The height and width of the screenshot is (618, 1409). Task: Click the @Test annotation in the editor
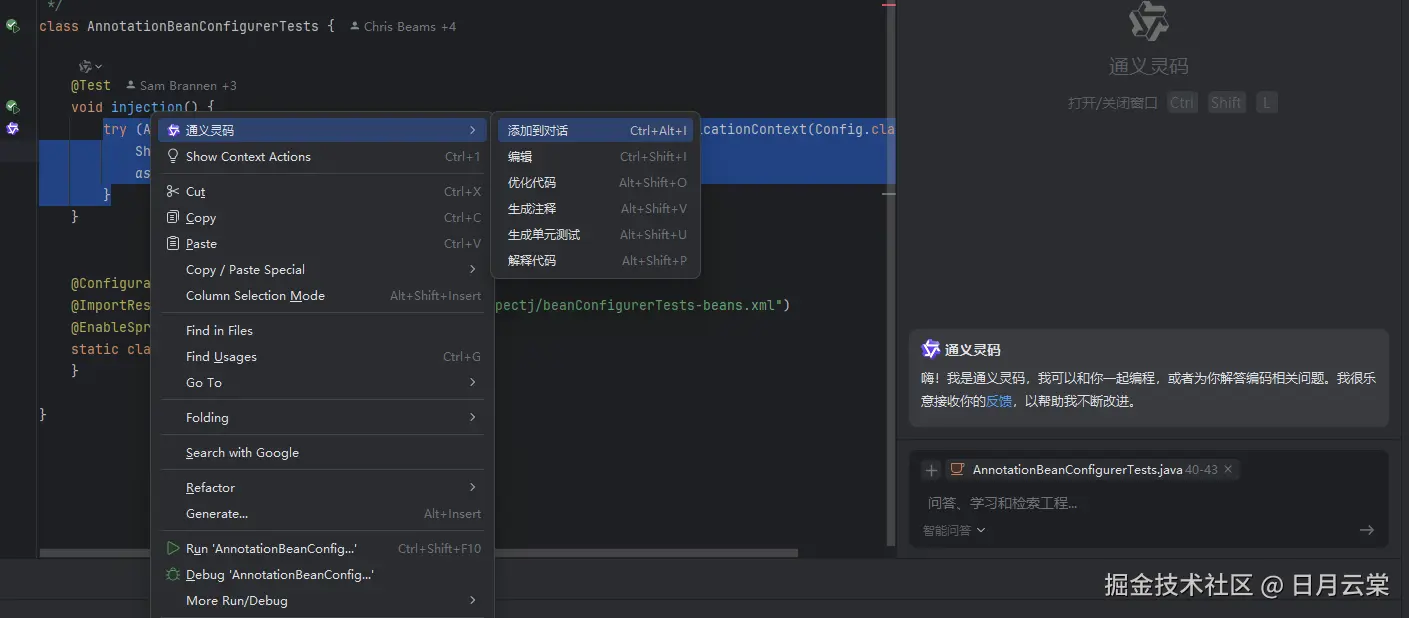point(91,86)
